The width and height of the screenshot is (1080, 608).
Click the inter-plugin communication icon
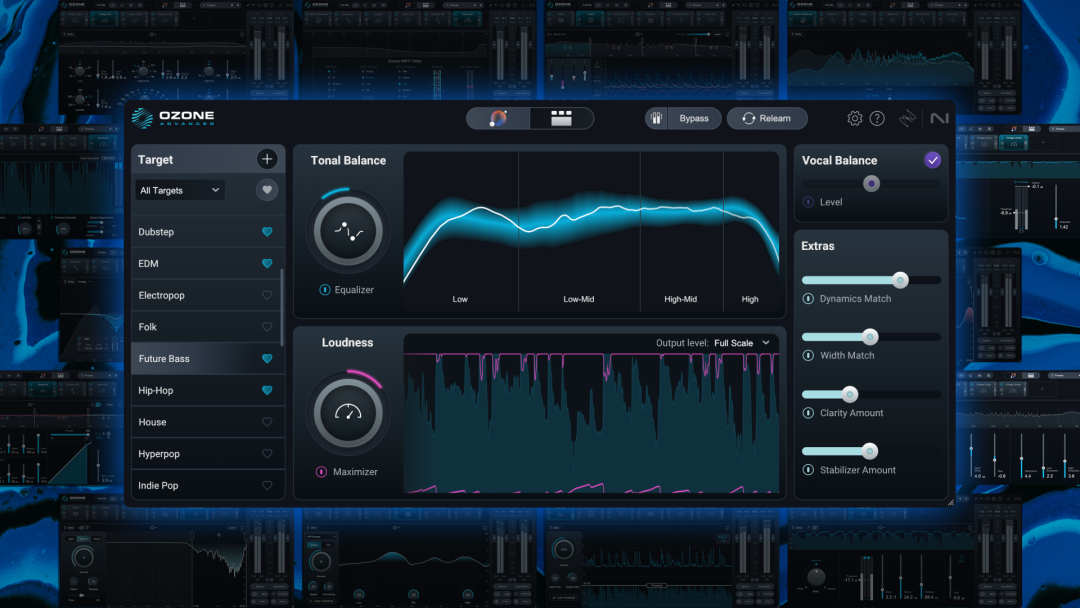click(x=908, y=118)
